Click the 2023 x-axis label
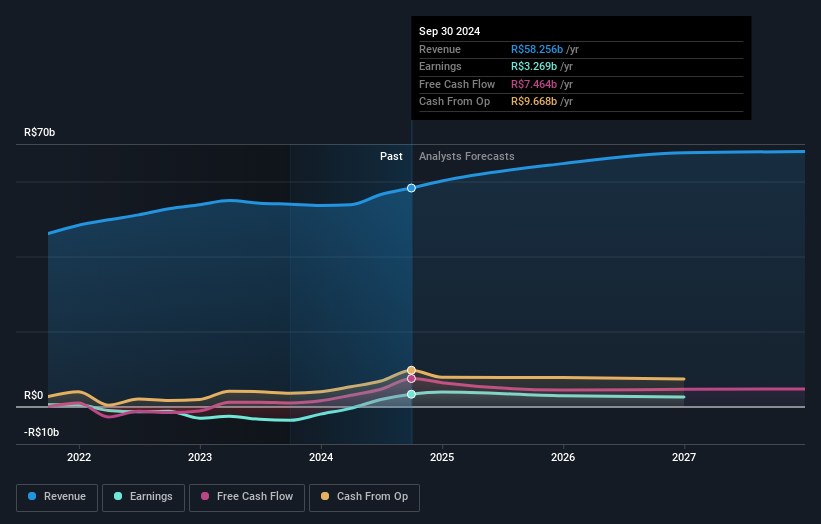Image resolution: width=821 pixels, height=524 pixels. click(200, 458)
